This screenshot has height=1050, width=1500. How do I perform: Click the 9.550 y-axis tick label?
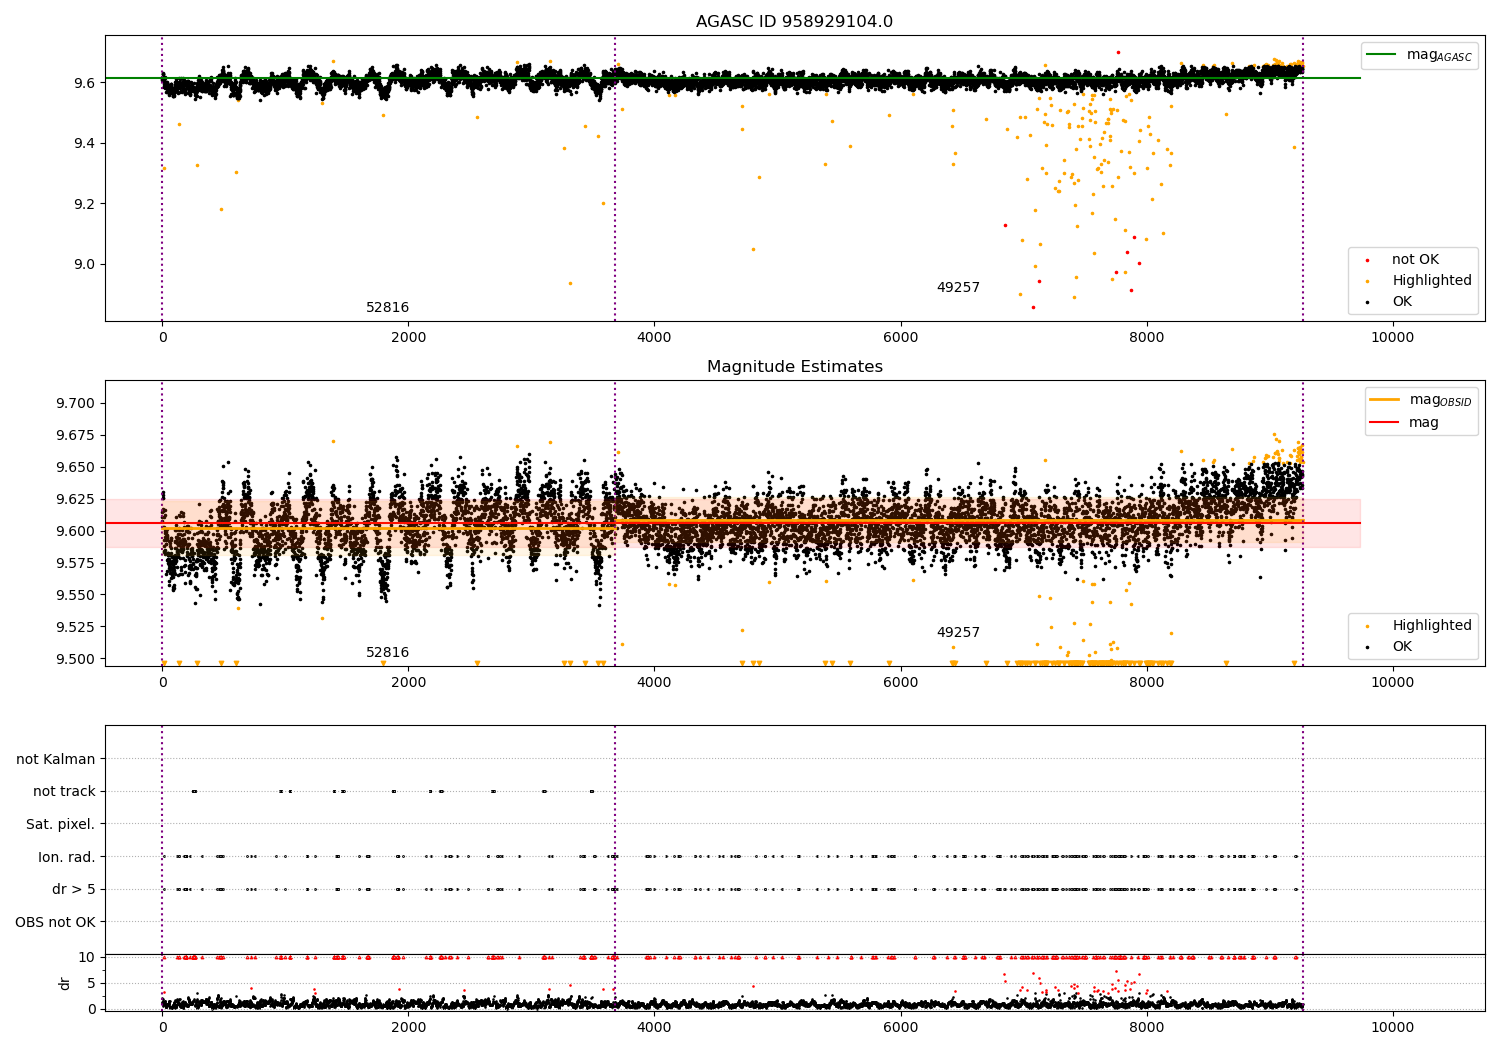pyautogui.click(x=75, y=596)
